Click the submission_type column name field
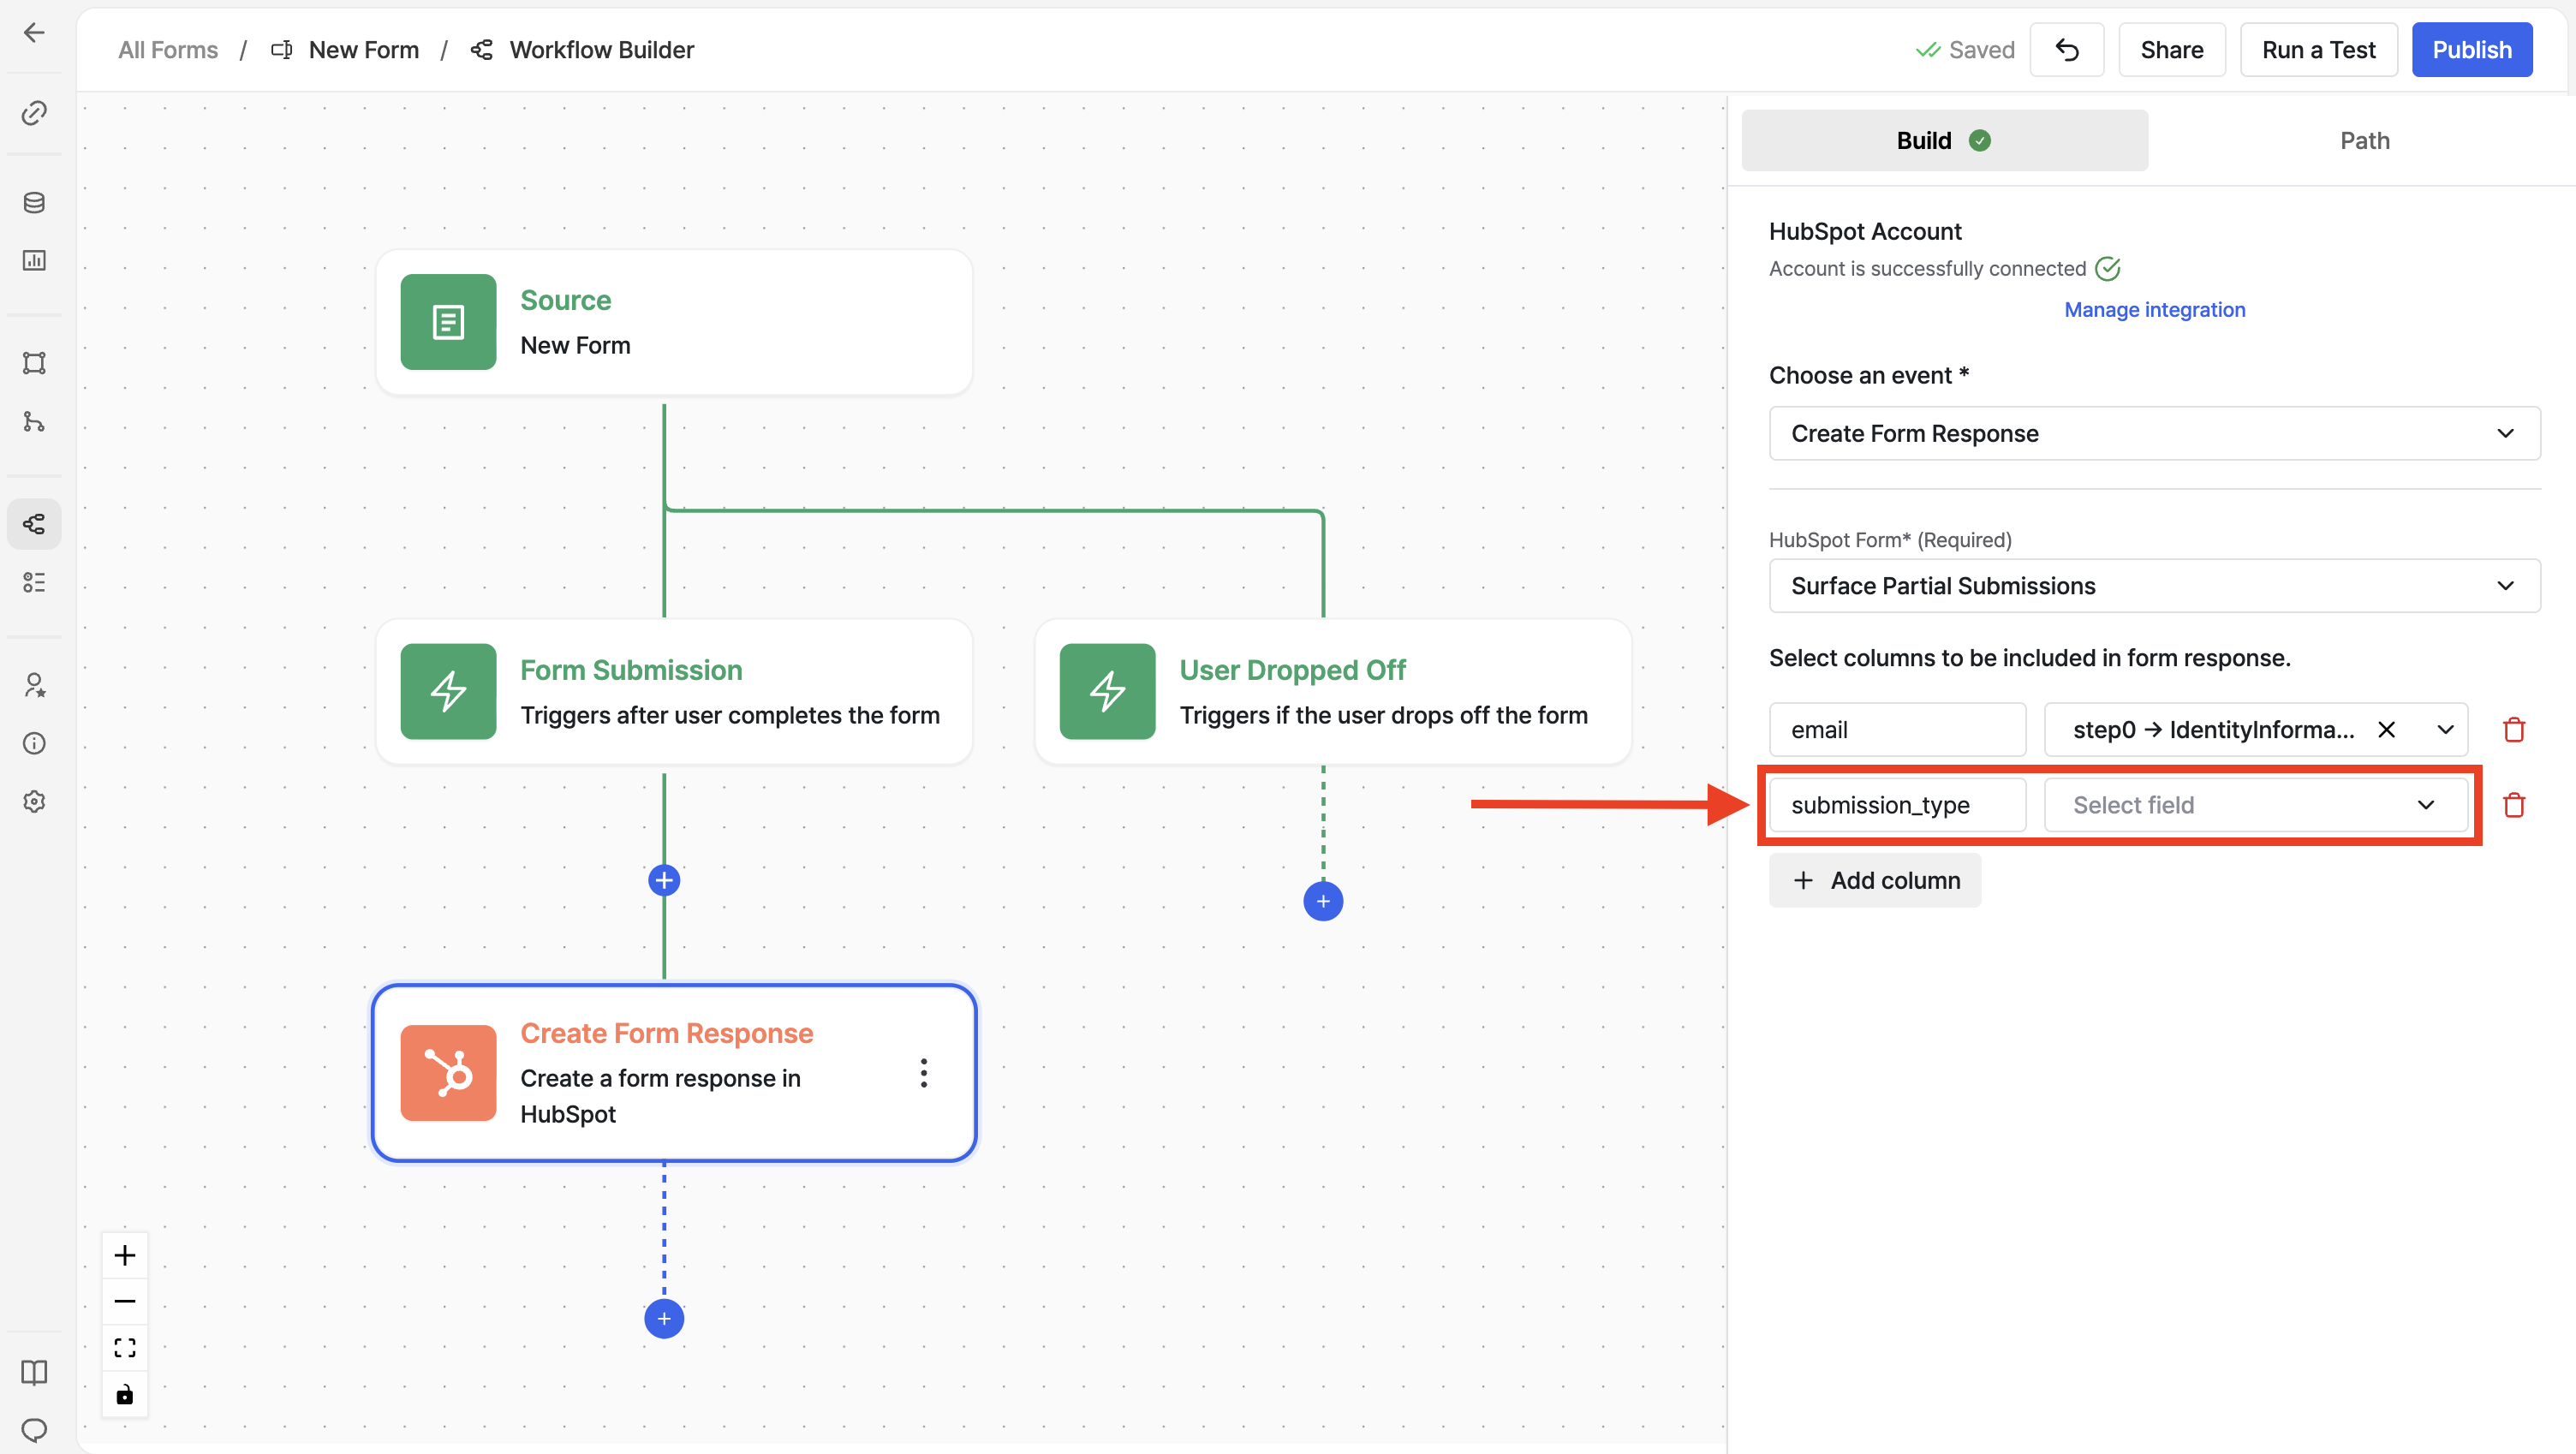 [1896, 805]
